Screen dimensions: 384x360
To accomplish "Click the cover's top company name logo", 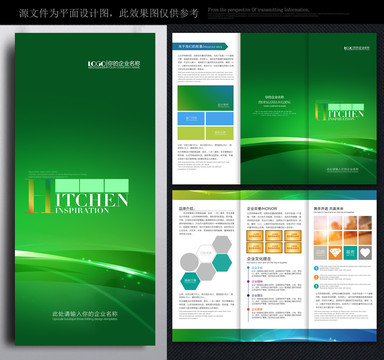I will (114, 64).
